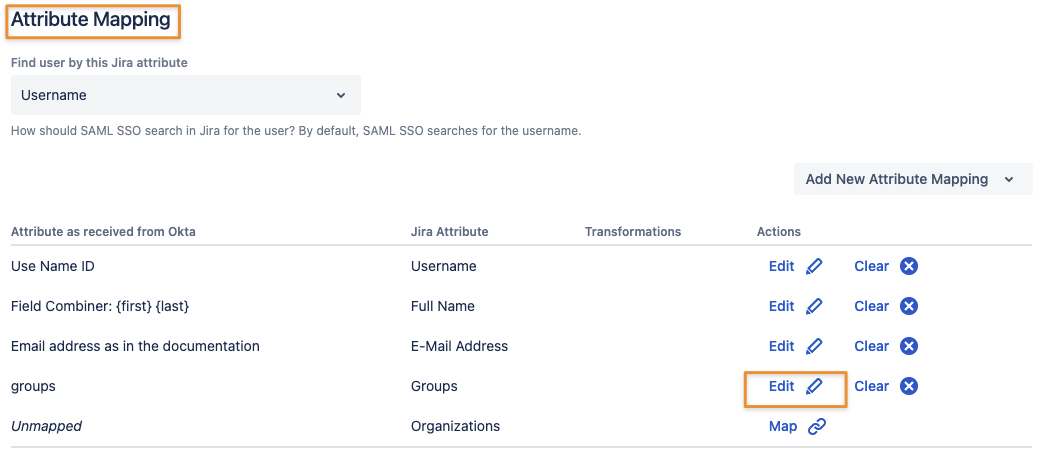This screenshot has width=1046, height=450.
Task: Expand the Add New Attribute Mapping menu
Action: 912,179
